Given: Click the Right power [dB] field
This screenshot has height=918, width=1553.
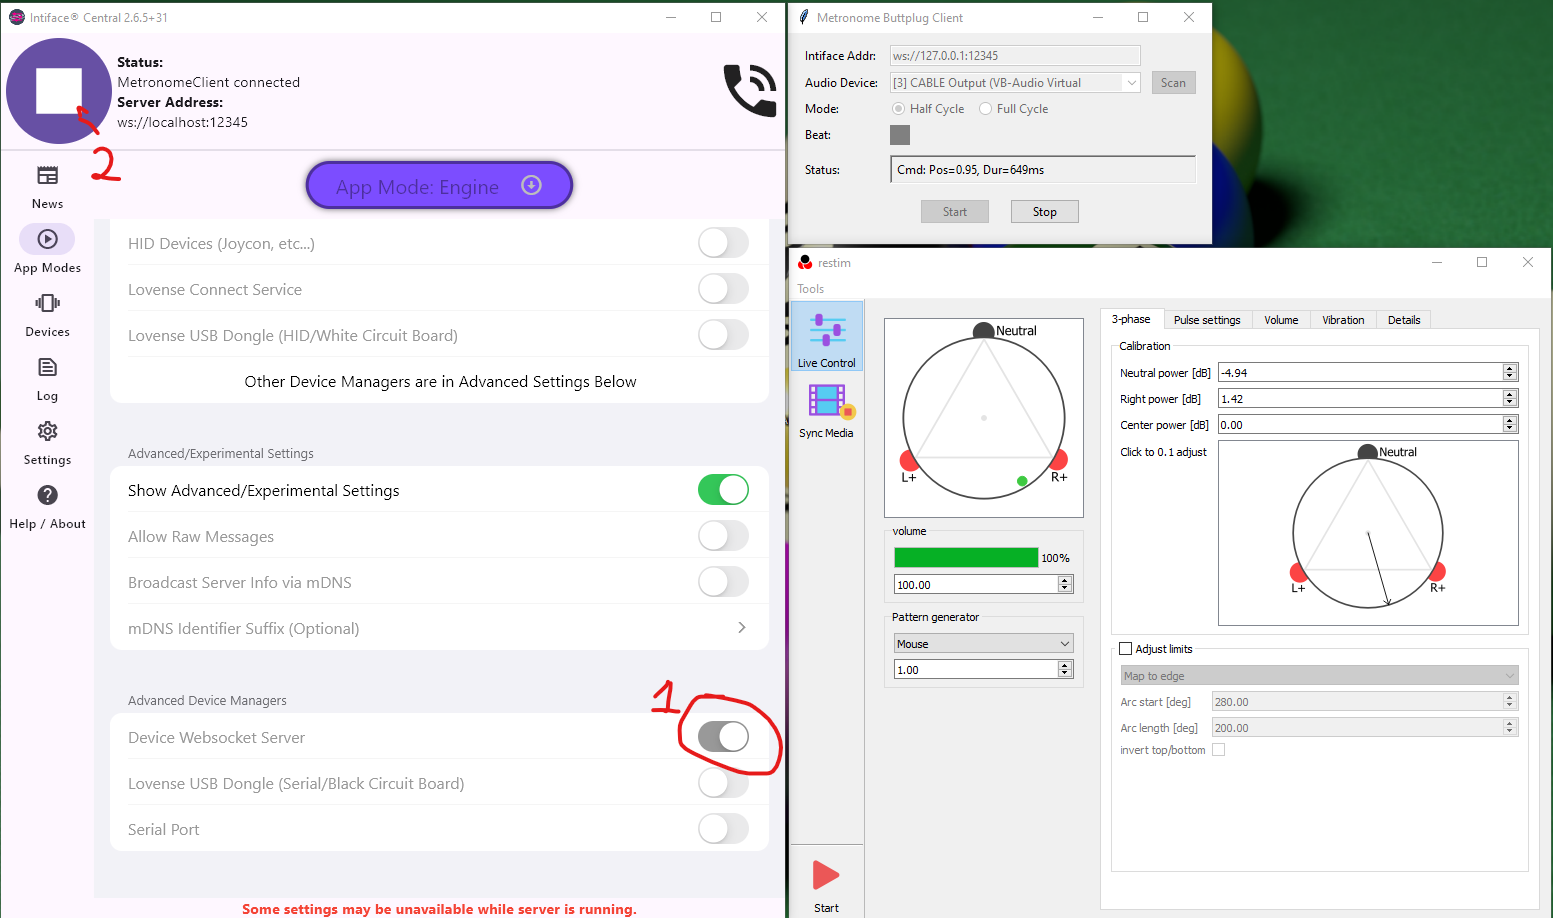Looking at the screenshot, I should pyautogui.click(x=1360, y=399).
